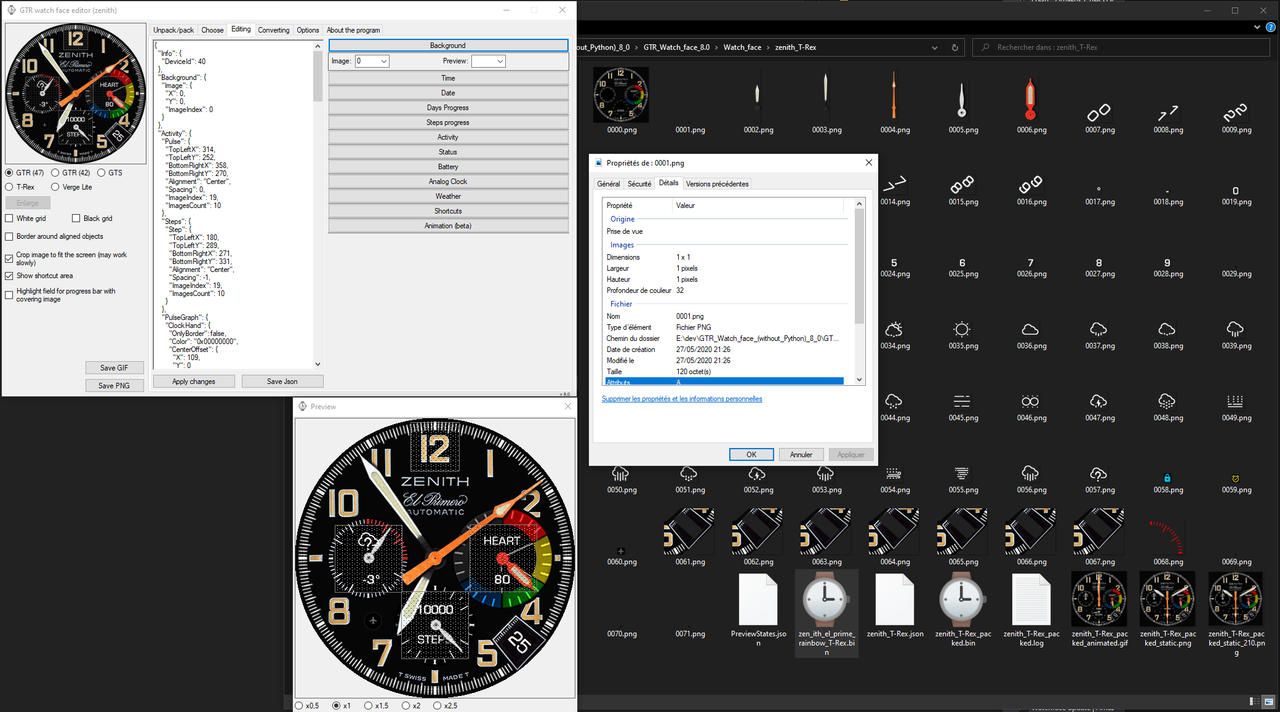Select the 0036.png cloud weather icon
The image size is (1280, 712).
1030,329
